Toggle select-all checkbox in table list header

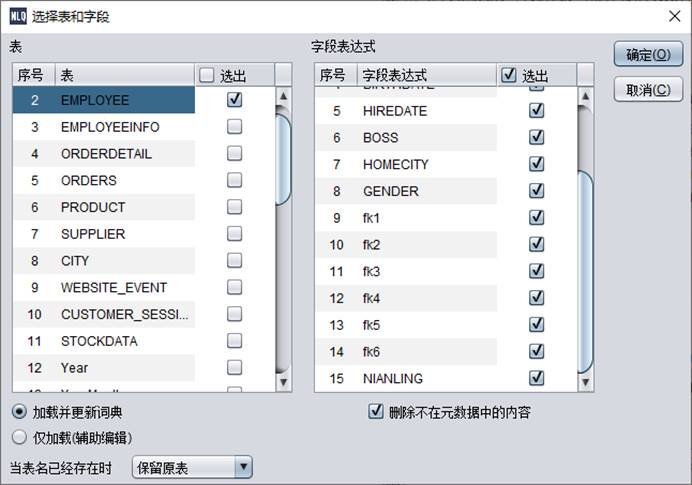click(x=207, y=75)
